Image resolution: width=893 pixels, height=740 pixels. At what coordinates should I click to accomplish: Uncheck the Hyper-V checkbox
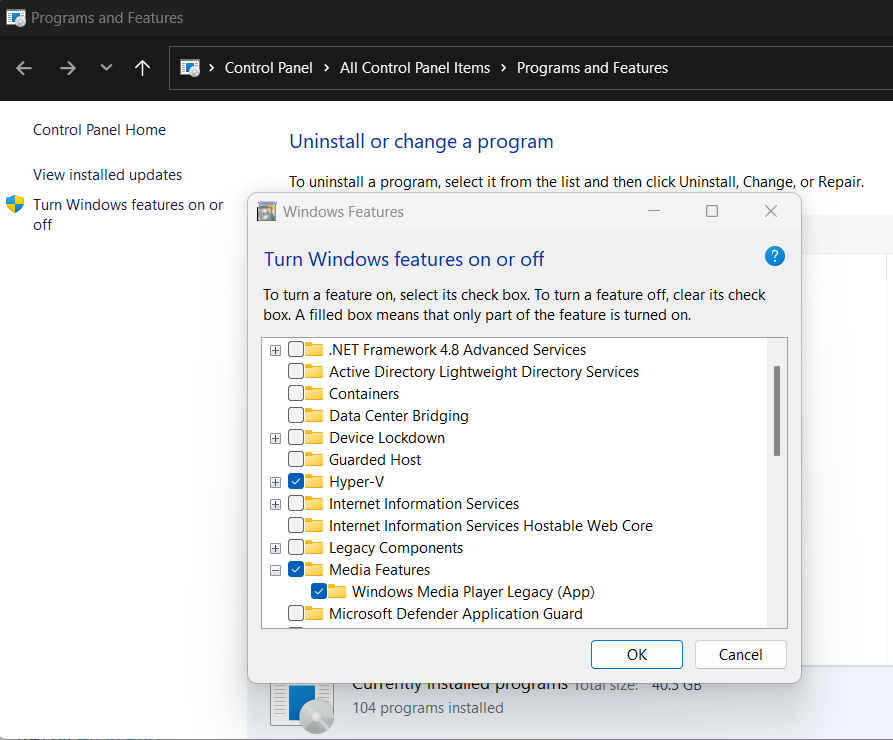click(296, 481)
